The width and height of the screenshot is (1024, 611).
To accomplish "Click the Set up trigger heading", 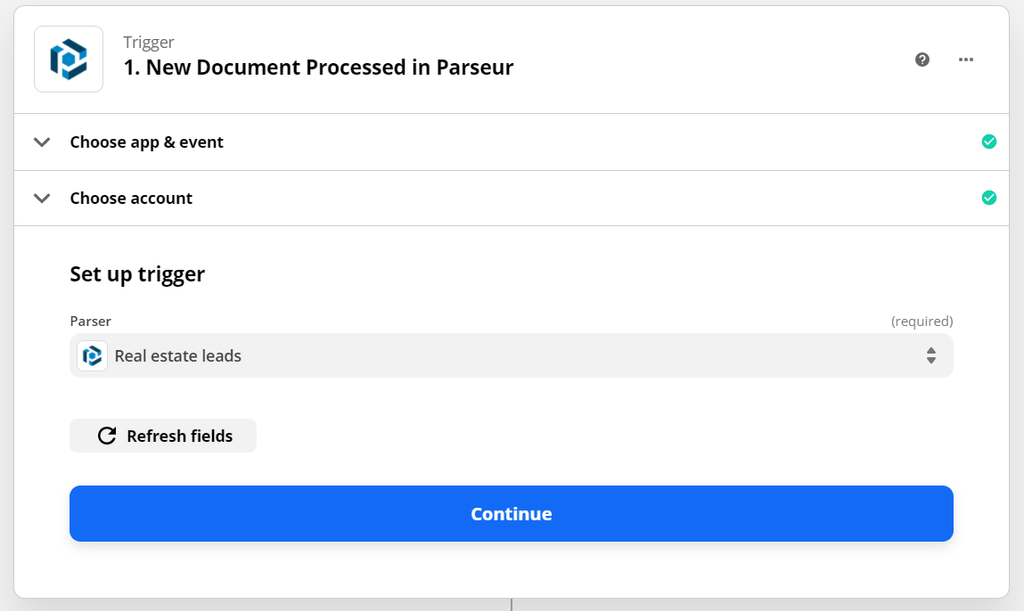I will [137, 273].
